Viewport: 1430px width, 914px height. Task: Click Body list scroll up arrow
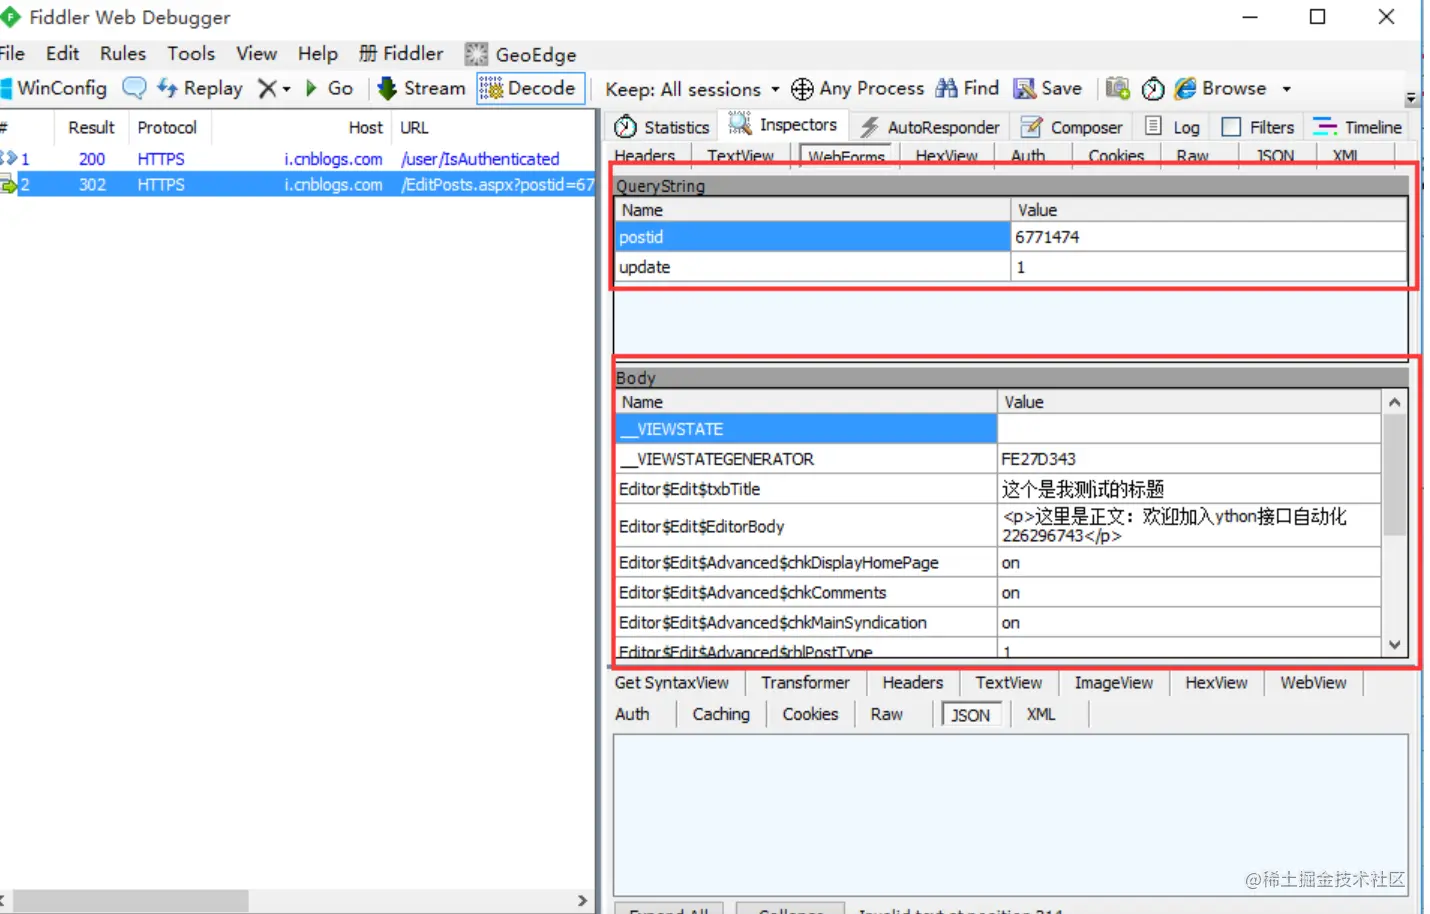(1394, 402)
